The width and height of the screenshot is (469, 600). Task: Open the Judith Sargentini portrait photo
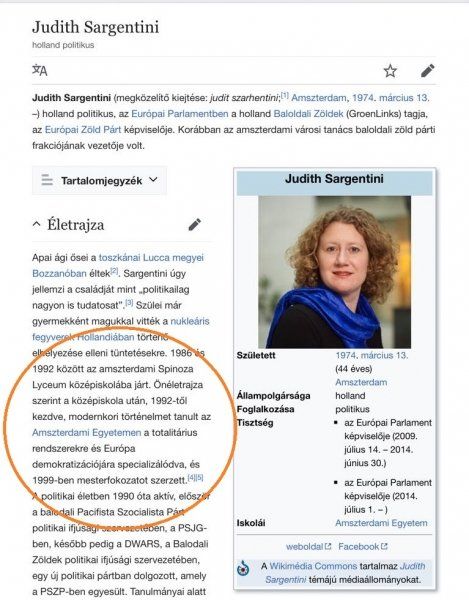(x=335, y=272)
